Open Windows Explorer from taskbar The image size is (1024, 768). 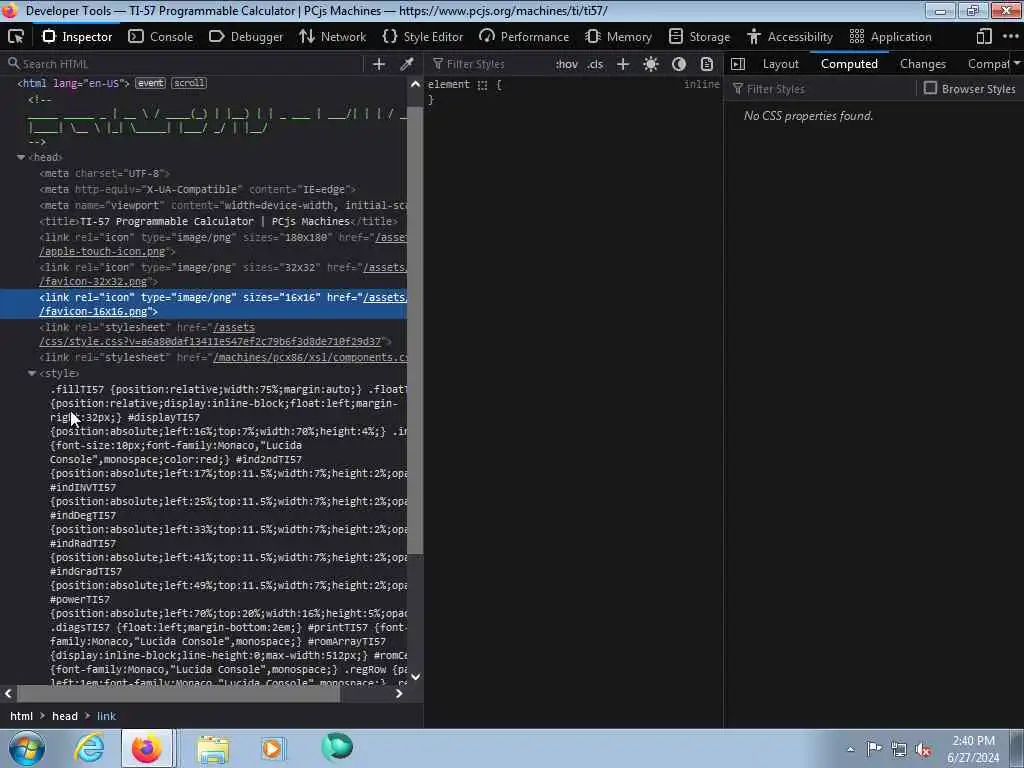click(x=213, y=748)
